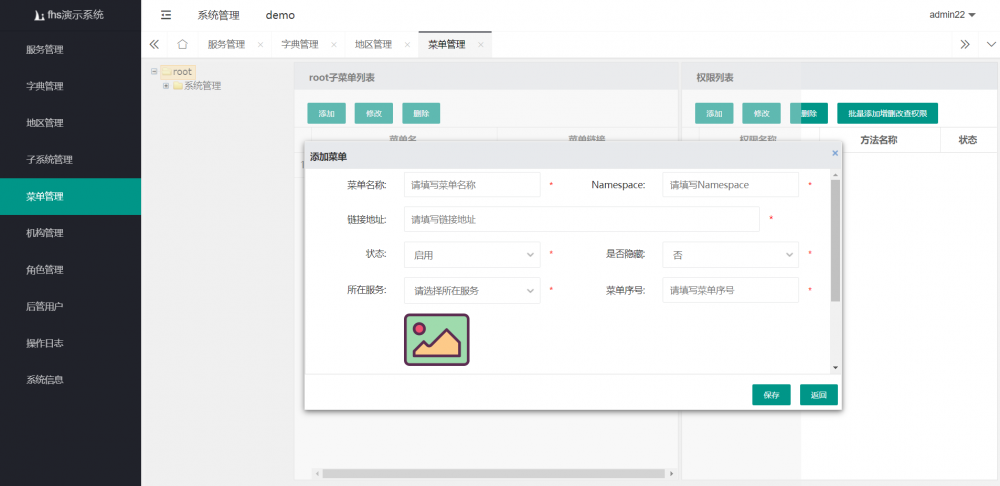This screenshot has height=486, width=1000.
Task: Click the dialog scrollbar down arrow
Action: point(835,368)
